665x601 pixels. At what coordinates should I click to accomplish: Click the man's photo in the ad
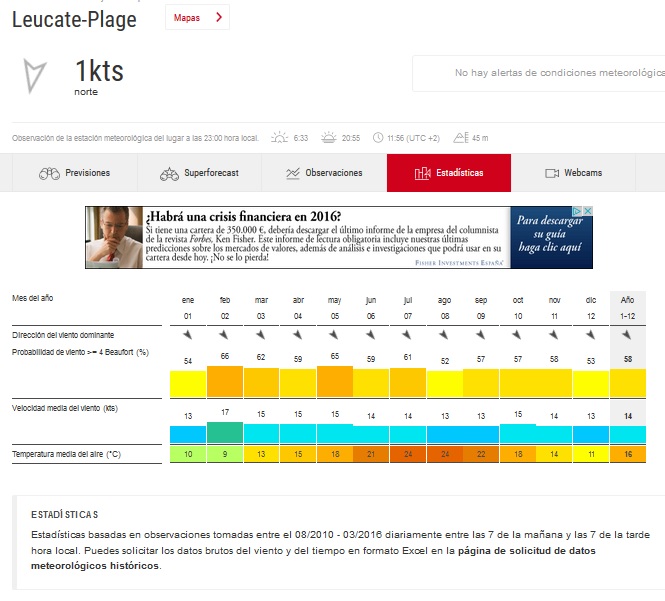114,237
